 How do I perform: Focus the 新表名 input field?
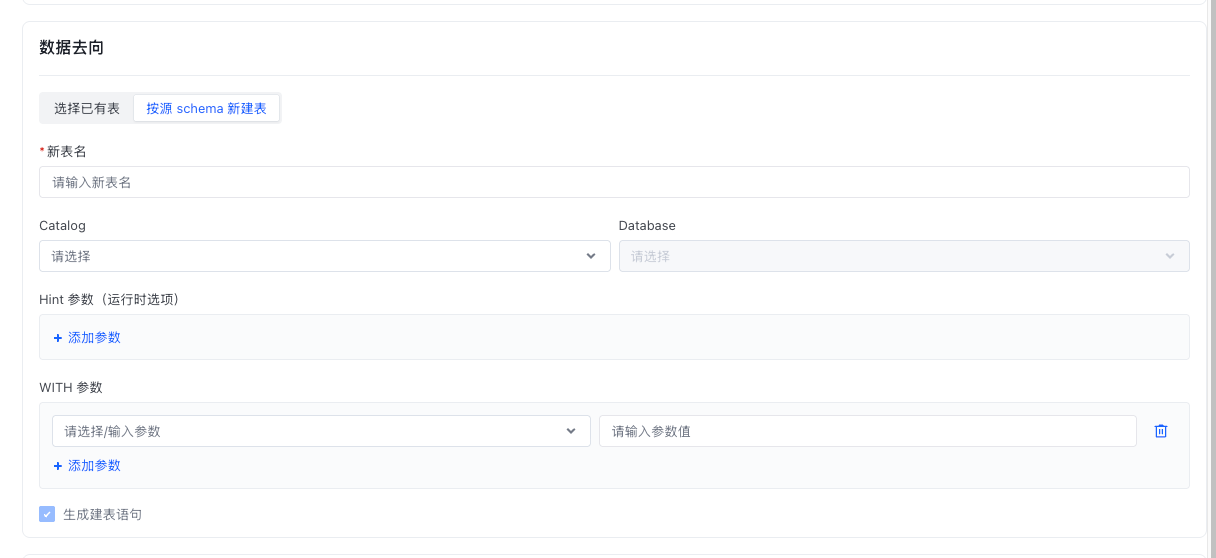[x=614, y=182]
